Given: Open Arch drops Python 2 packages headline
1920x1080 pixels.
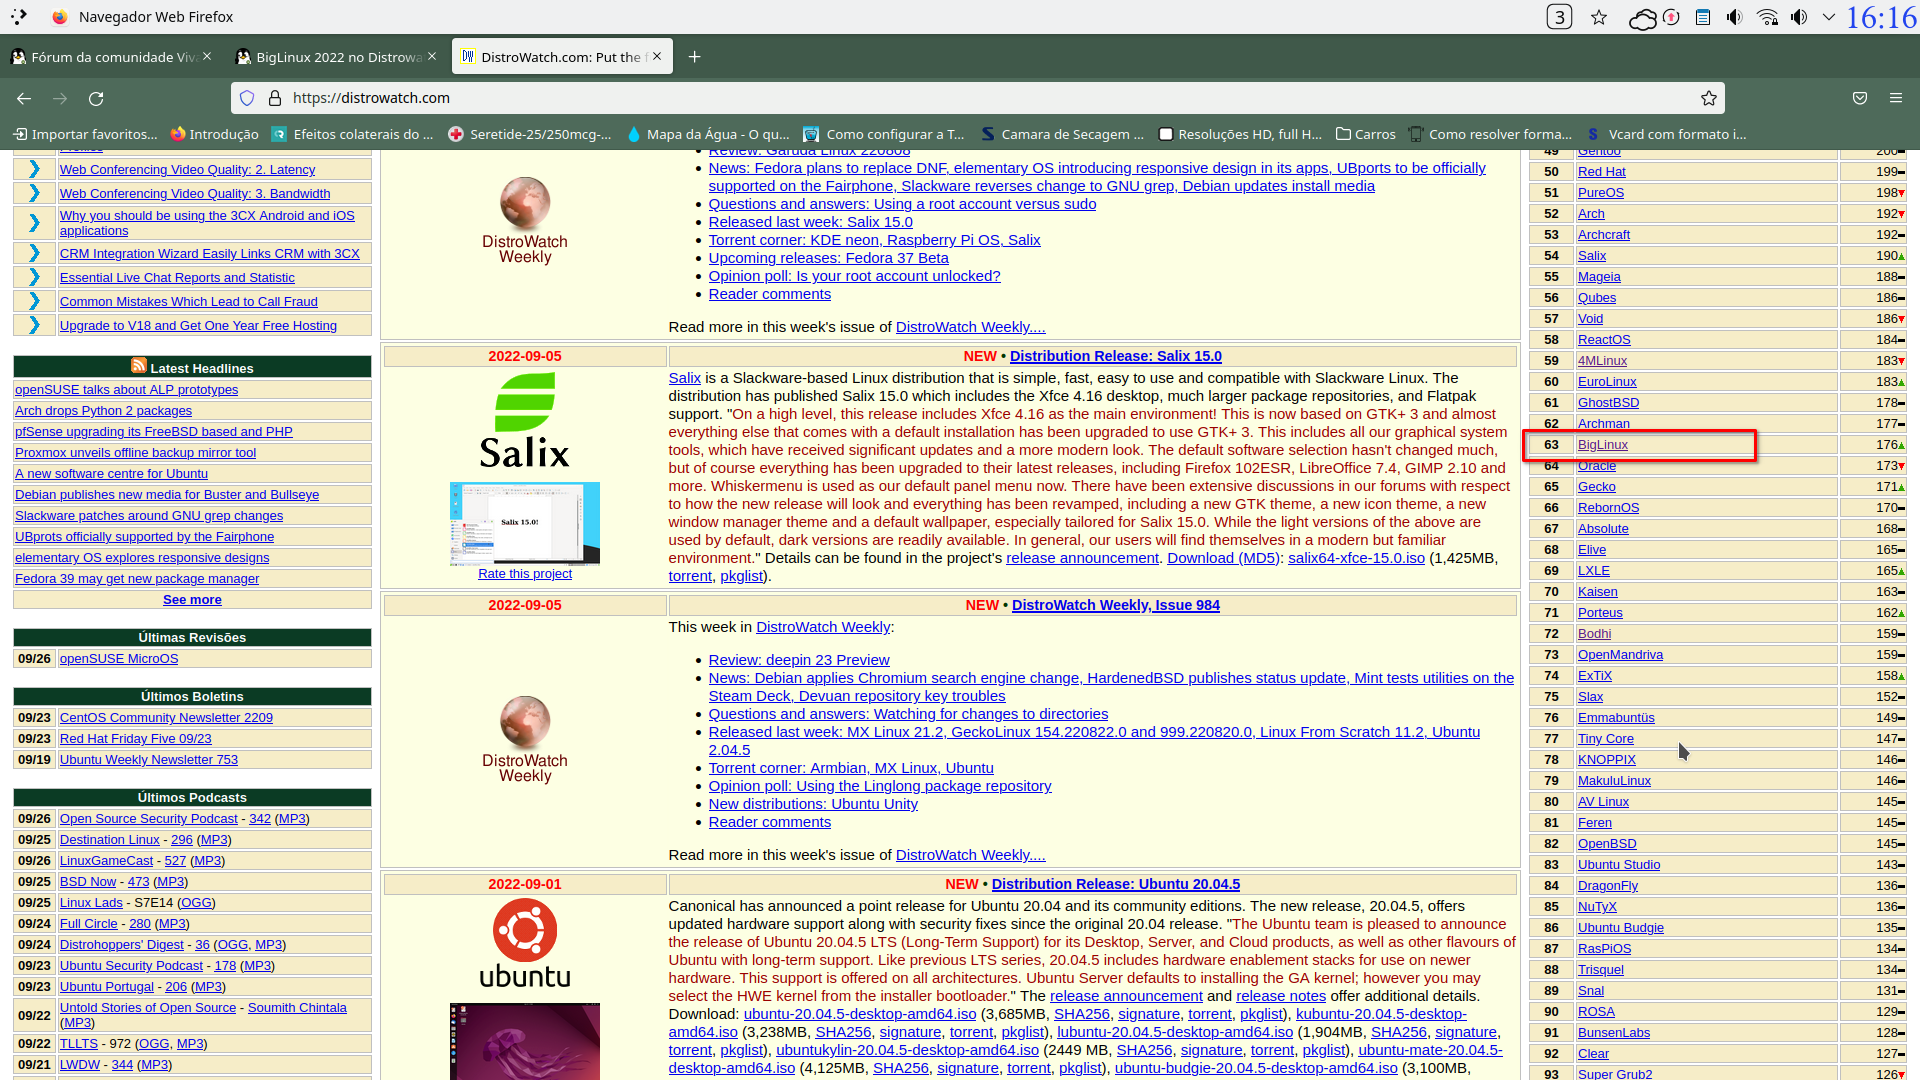Looking at the screenshot, I should pos(103,411).
